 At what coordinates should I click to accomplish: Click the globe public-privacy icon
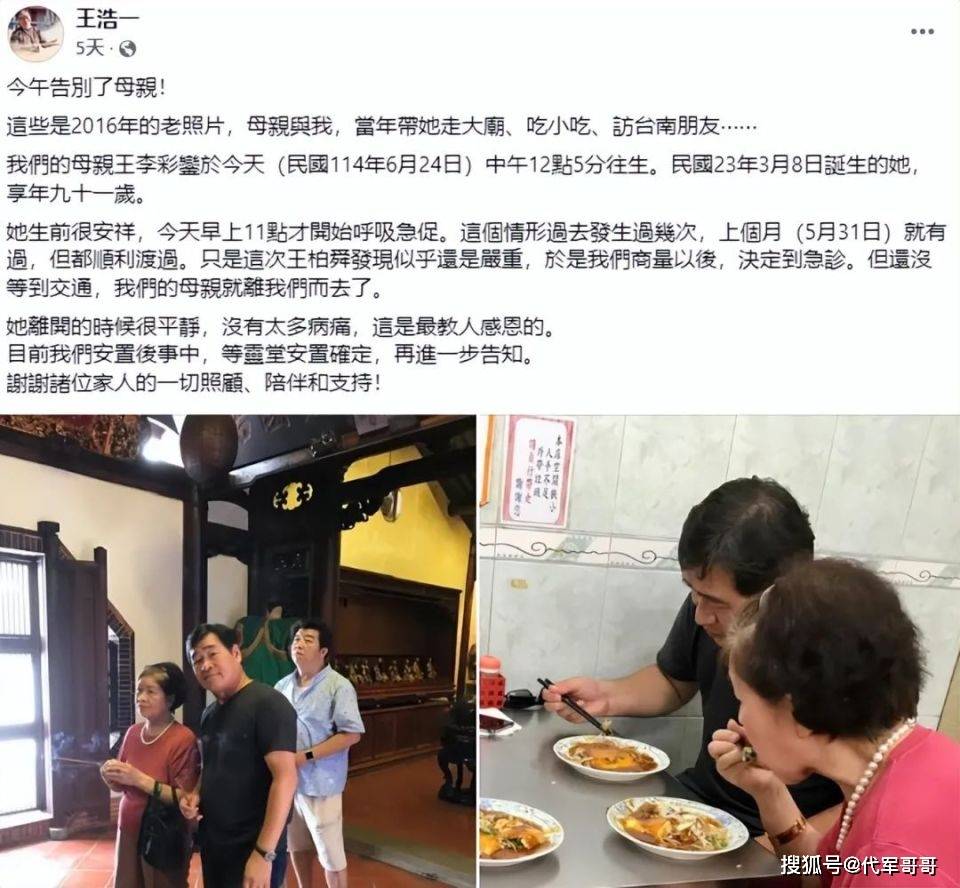point(127,48)
